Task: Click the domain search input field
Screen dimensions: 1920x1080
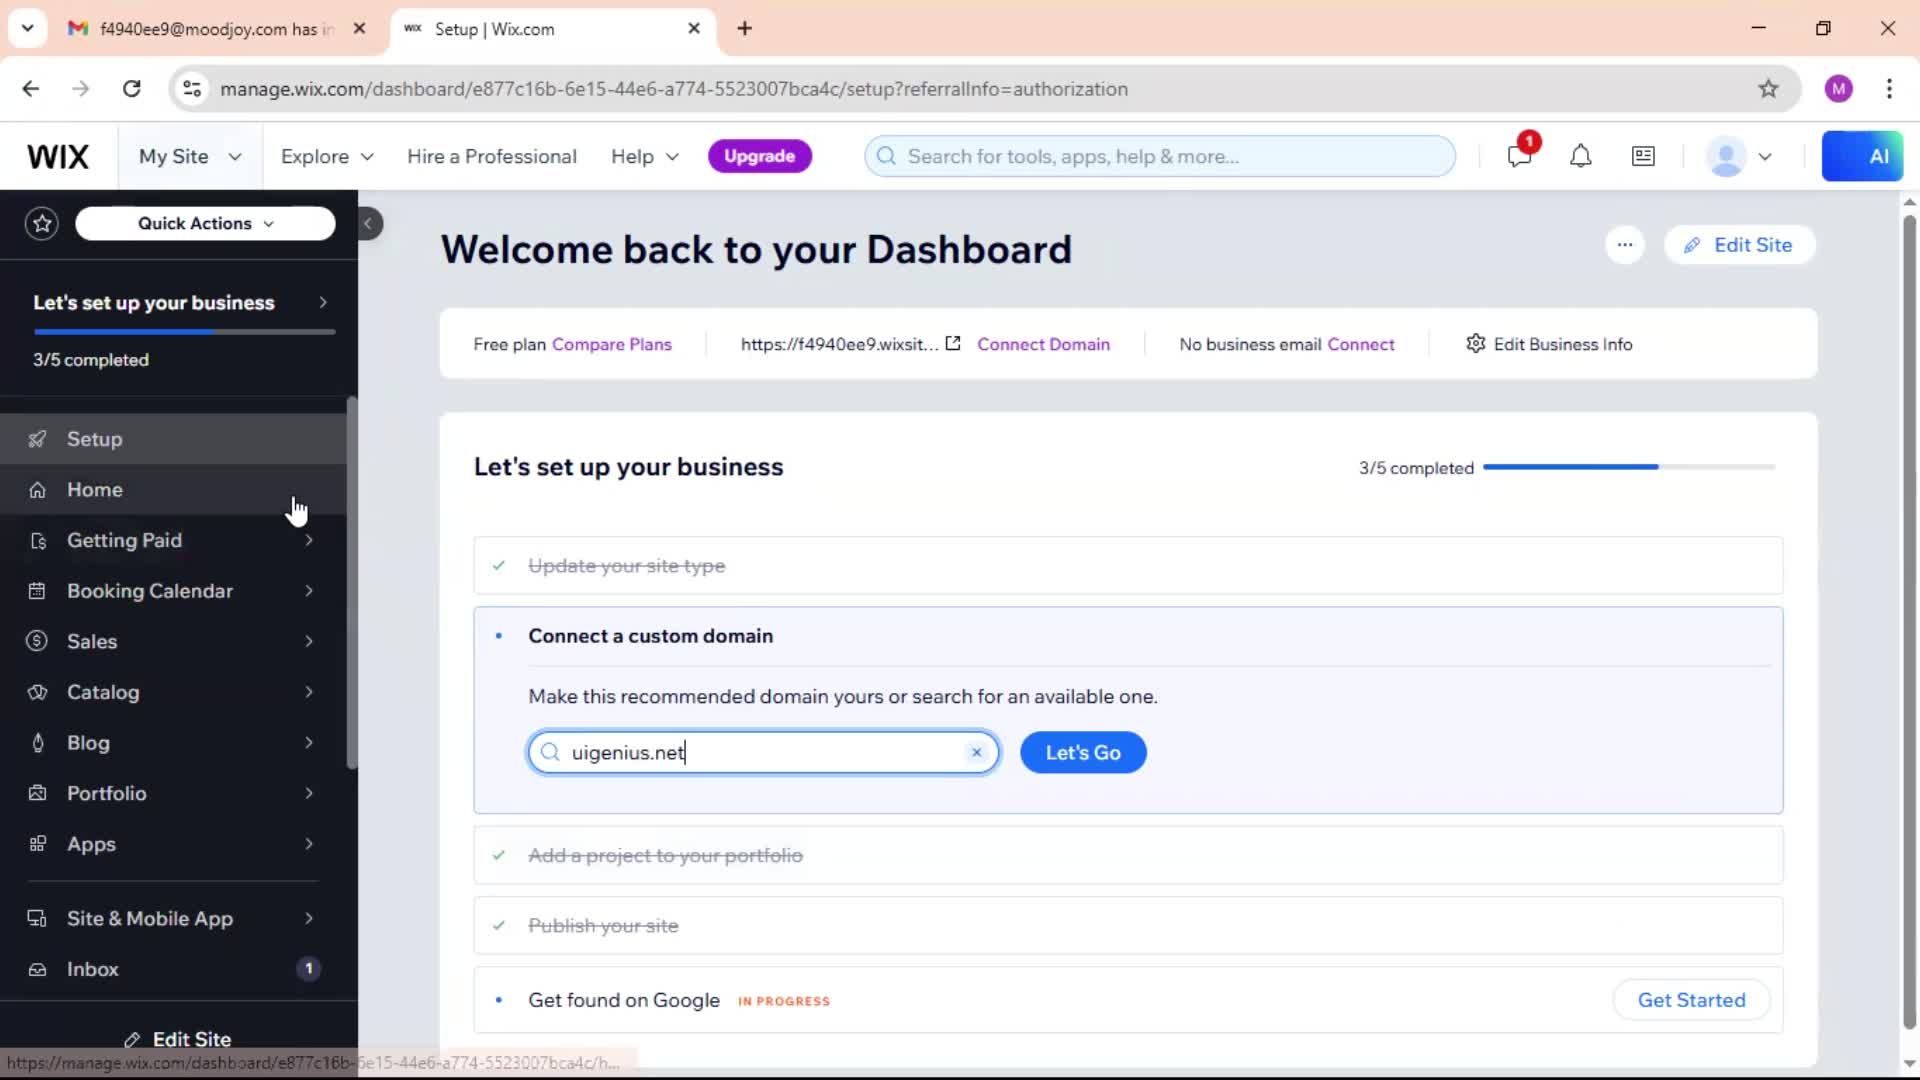Action: pyautogui.click(x=763, y=752)
